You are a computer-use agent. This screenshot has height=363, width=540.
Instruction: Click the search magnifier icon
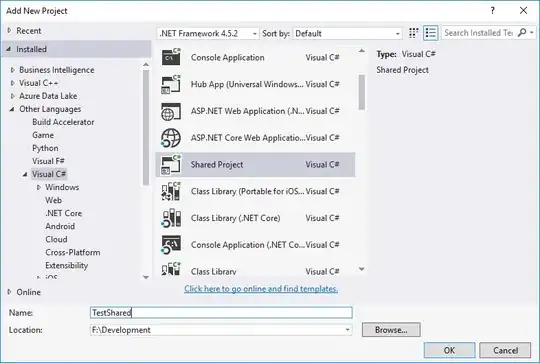[x=522, y=33]
